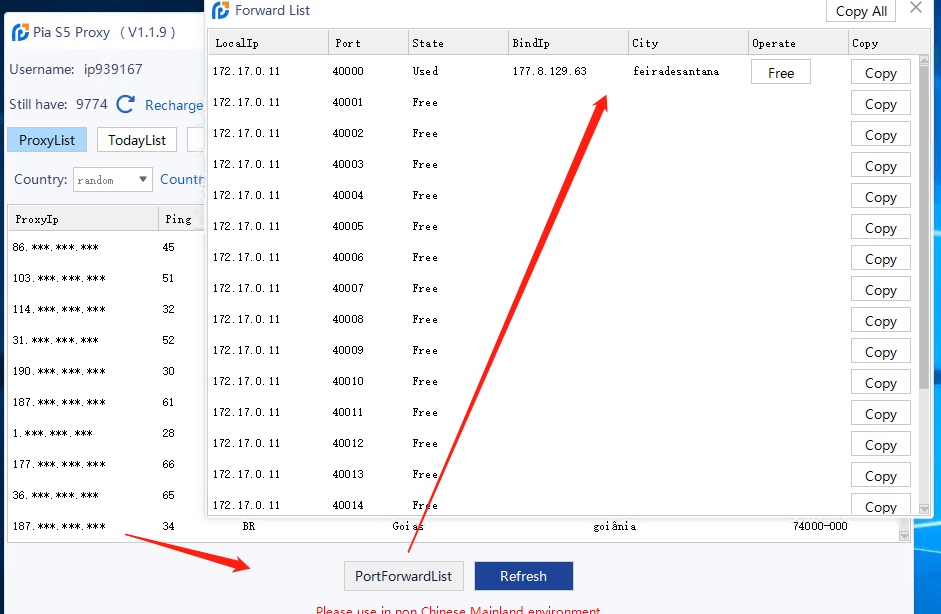Click Free in the Operate column
Image resolution: width=941 pixels, height=614 pixels.
click(x=780, y=71)
